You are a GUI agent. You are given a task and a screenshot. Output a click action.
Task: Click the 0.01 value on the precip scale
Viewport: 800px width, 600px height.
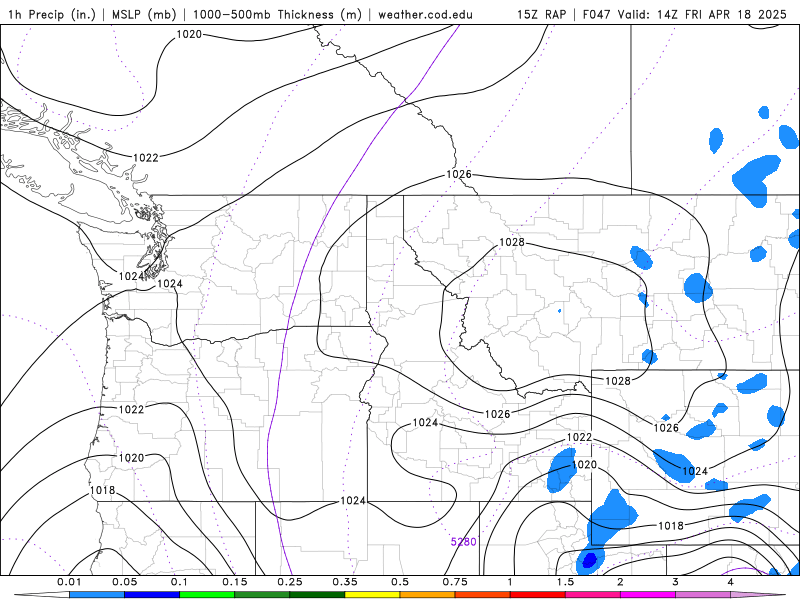point(69,582)
